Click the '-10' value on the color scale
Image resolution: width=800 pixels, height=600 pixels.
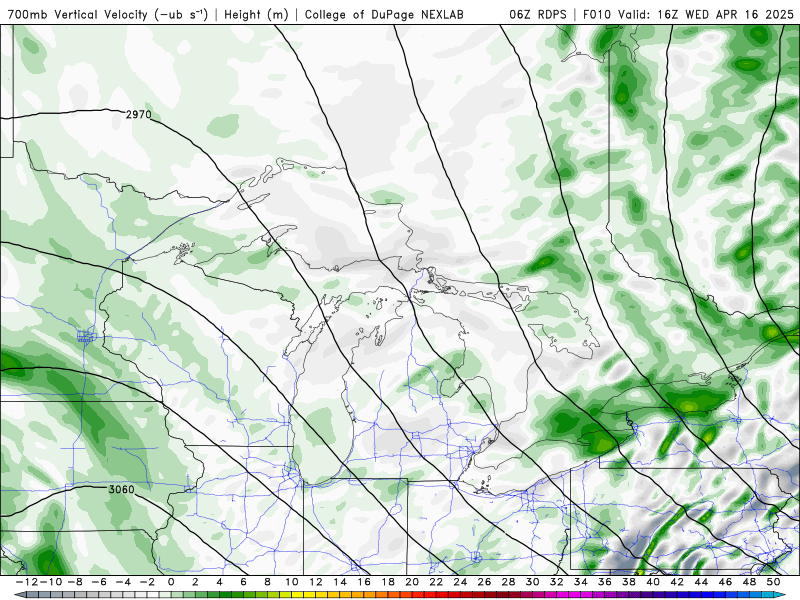[50, 582]
